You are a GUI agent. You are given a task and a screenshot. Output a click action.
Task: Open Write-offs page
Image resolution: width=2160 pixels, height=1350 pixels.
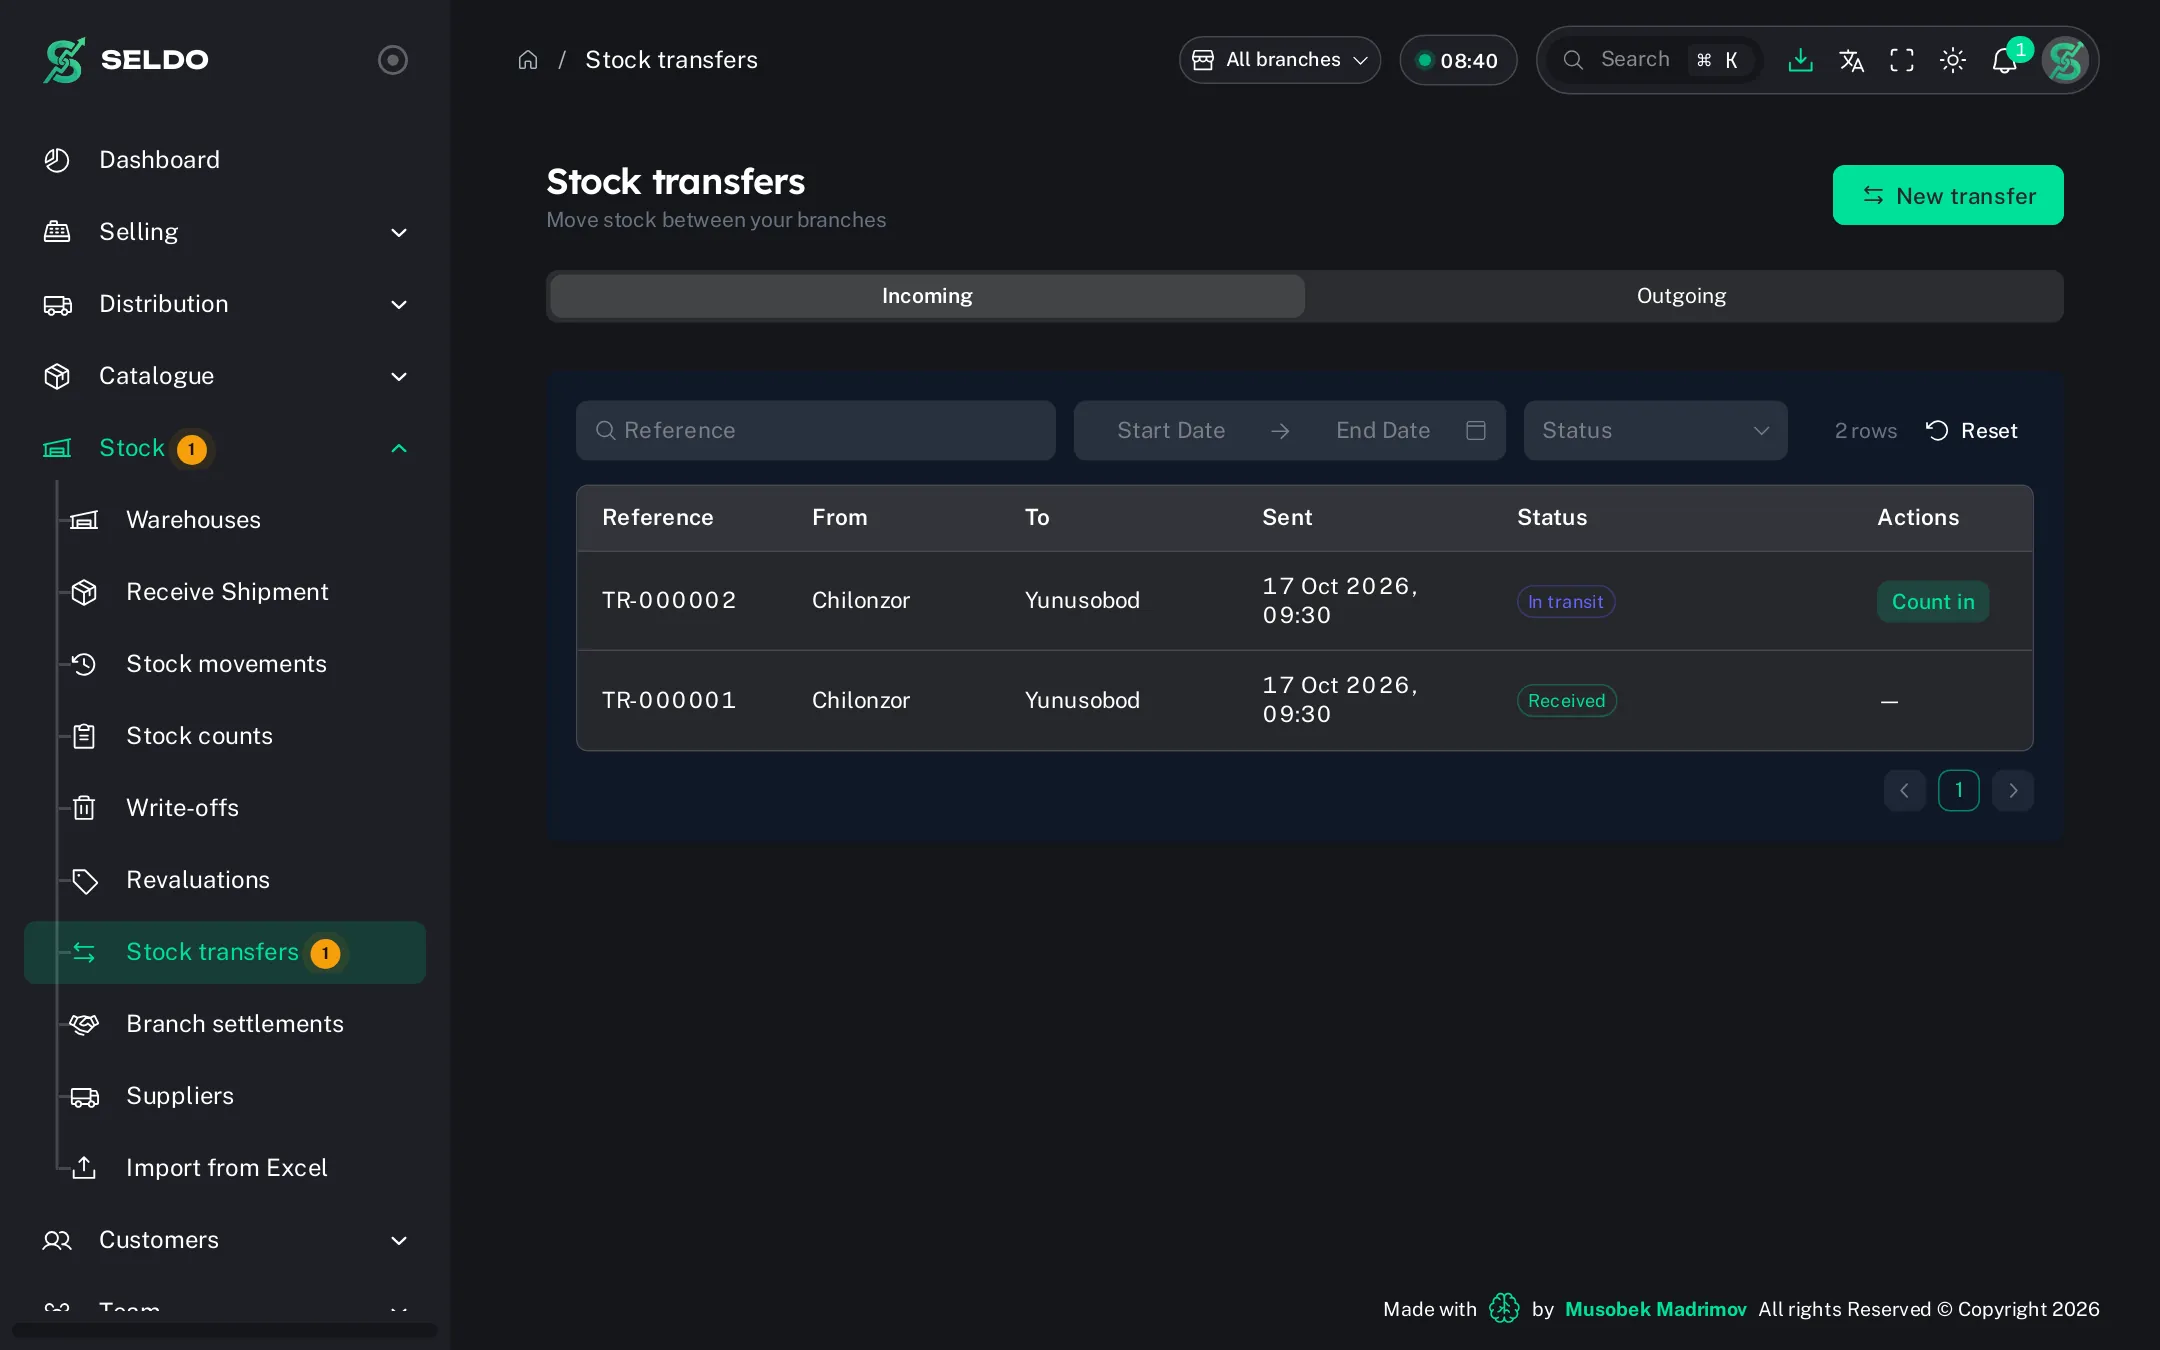[182, 808]
